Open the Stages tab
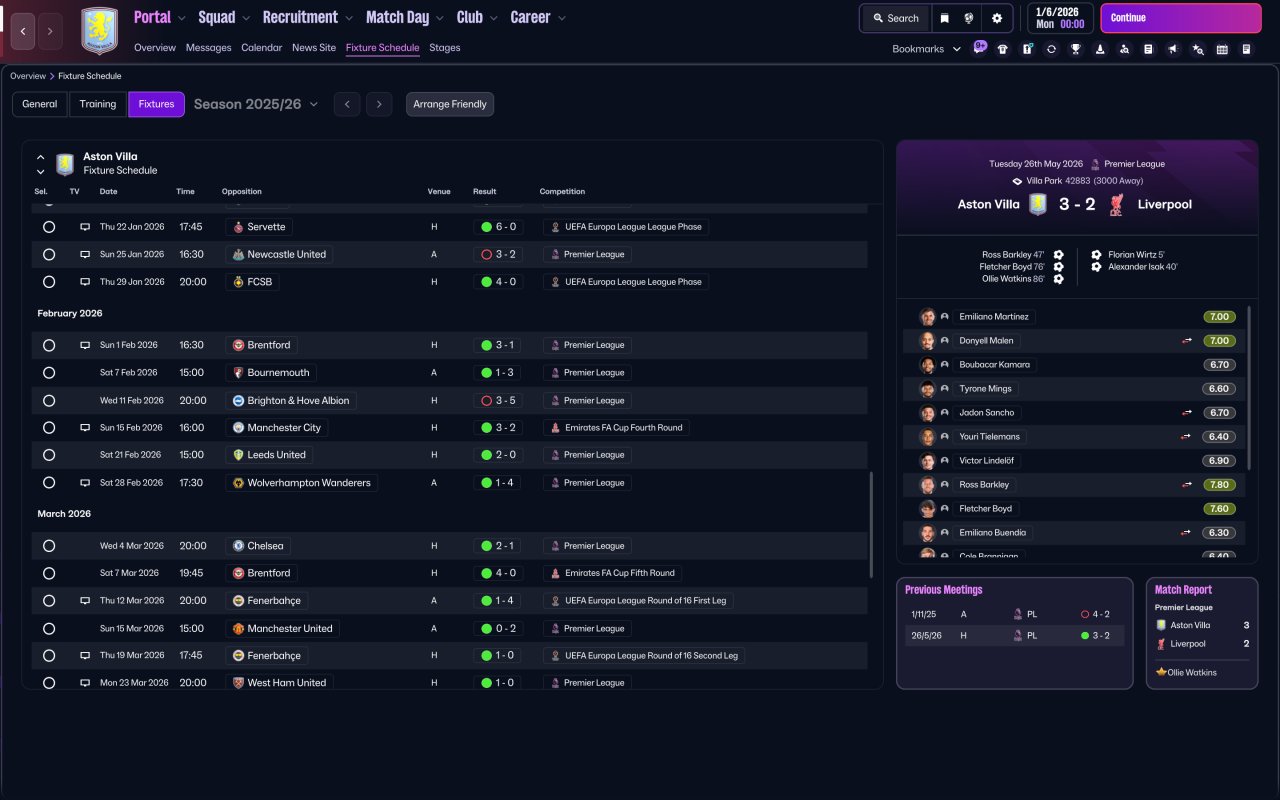The height and width of the screenshot is (800, 1280). [445, 48]
